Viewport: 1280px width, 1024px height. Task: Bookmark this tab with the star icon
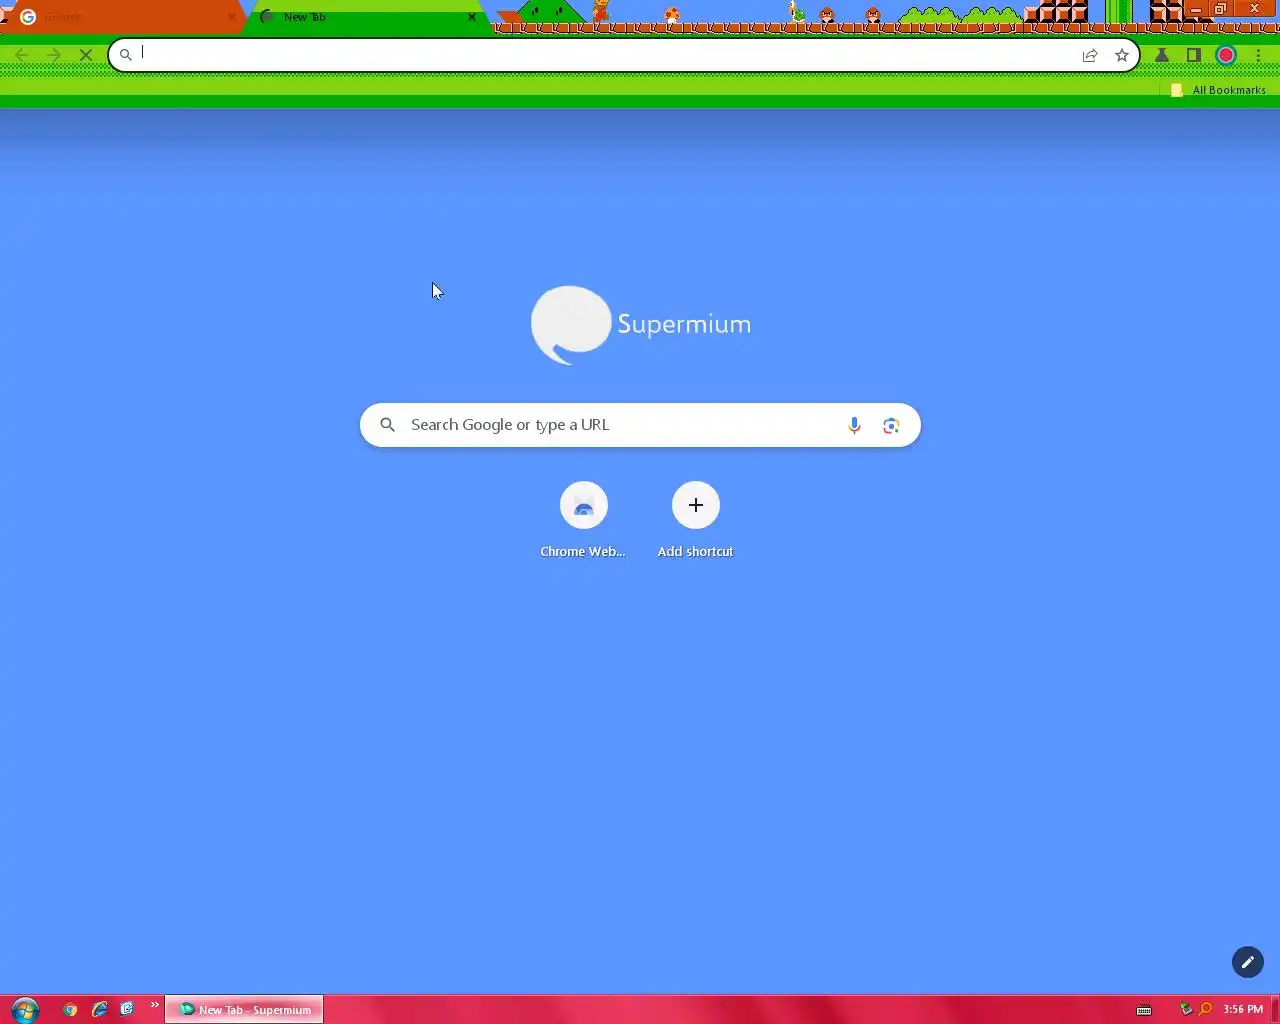pyautogui.click(x=1122, y=55)
